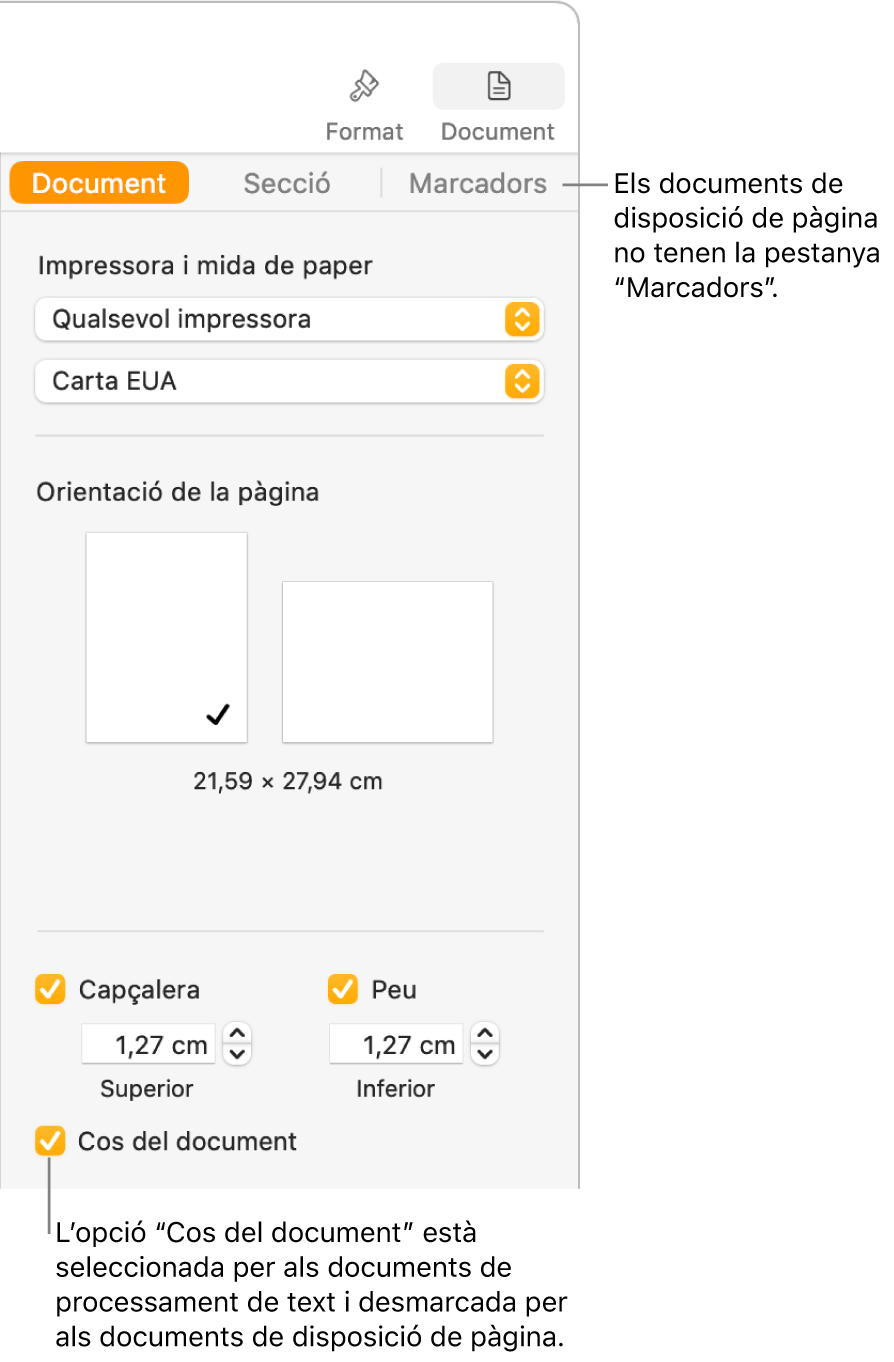Click the Superior header margin field
Viewport: 894px width, 1362px height.
coord(148,1045)
